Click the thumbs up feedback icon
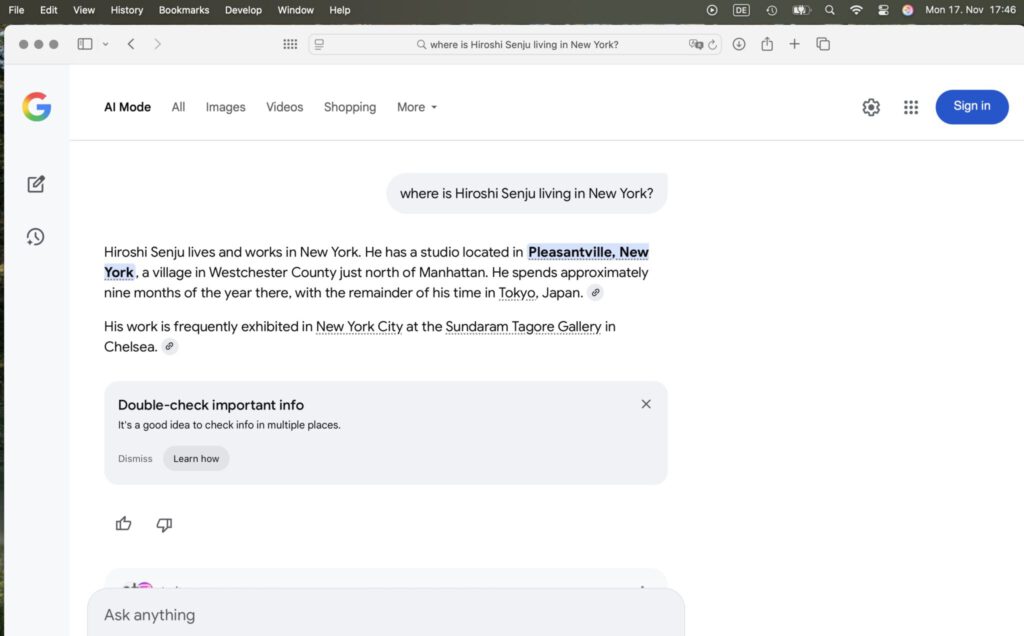Viewport: 1024px width, 636px height. tap(124, 524)
